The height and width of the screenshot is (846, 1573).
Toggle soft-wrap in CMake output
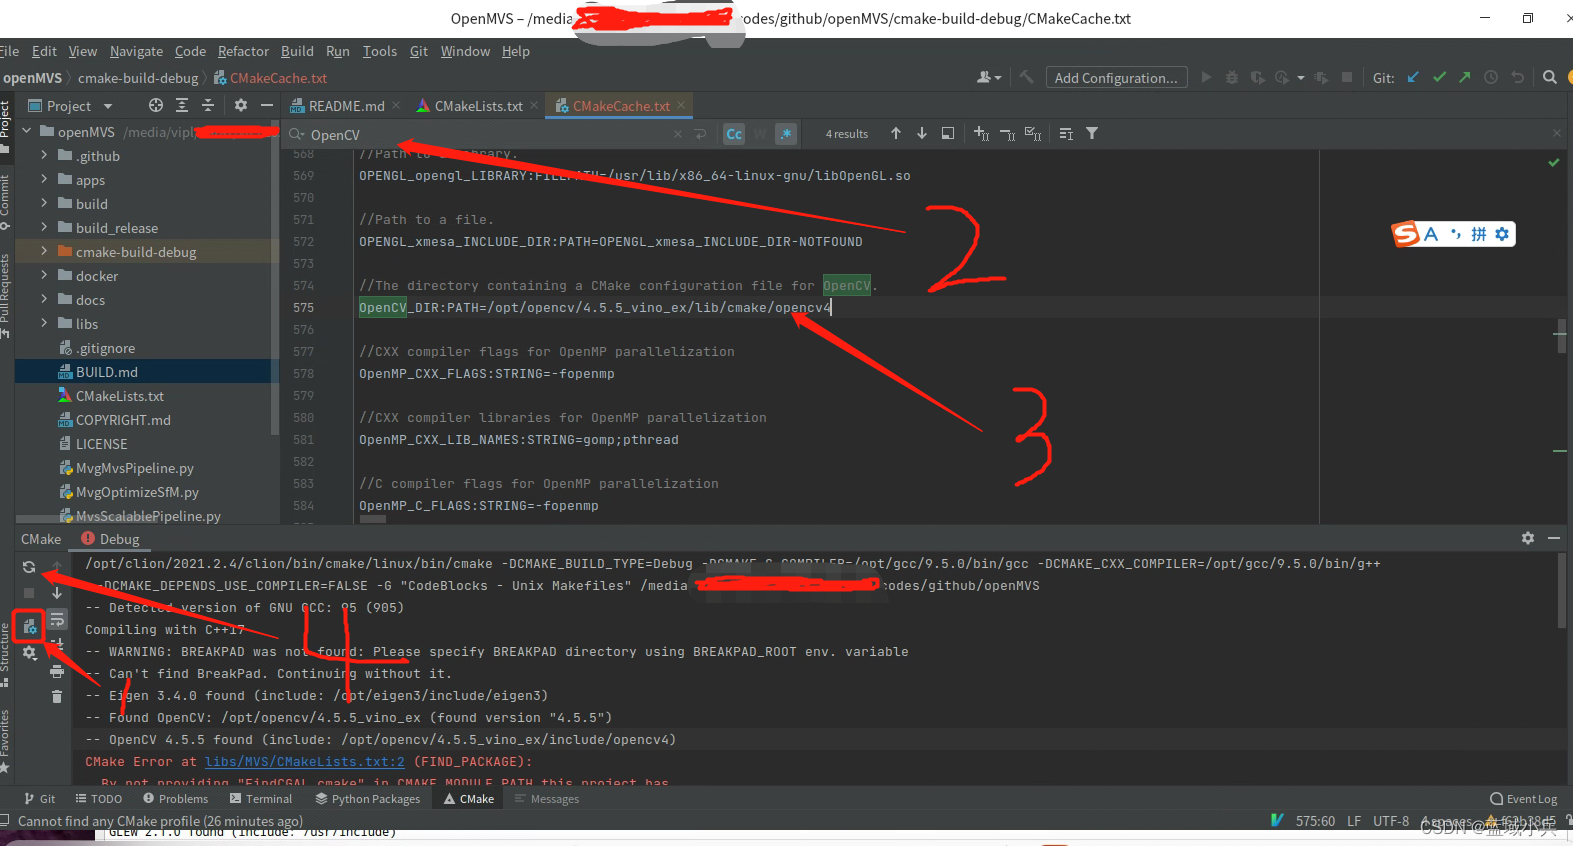[57, 620]
